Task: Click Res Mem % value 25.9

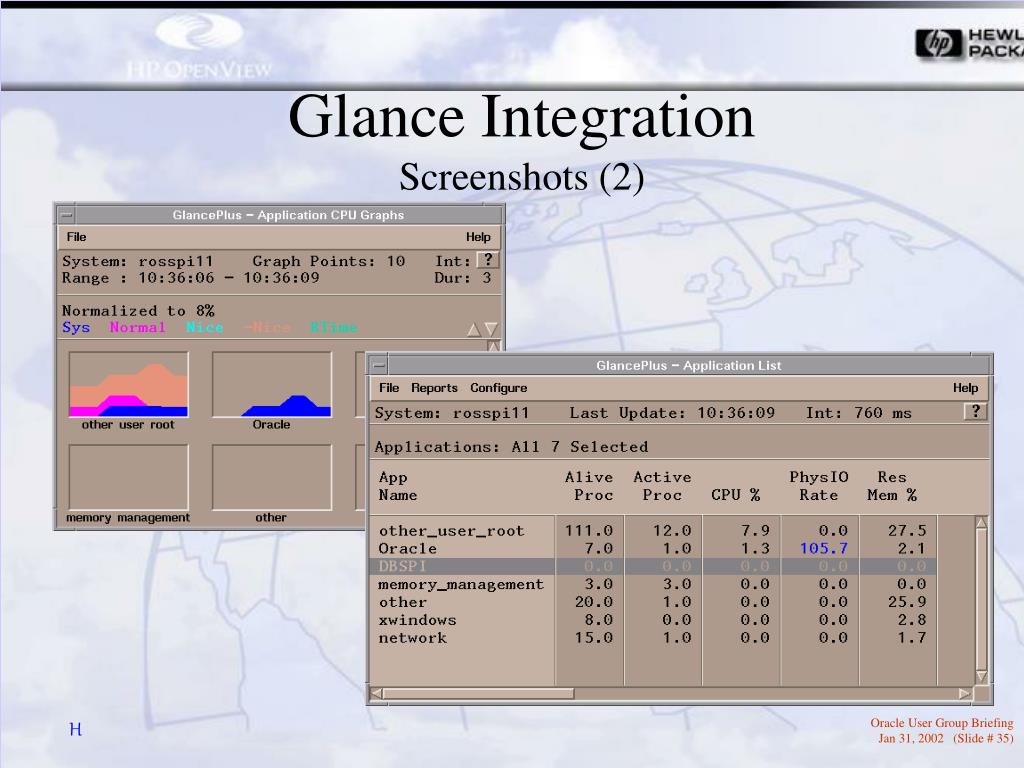Action: [x=906, y=602]
